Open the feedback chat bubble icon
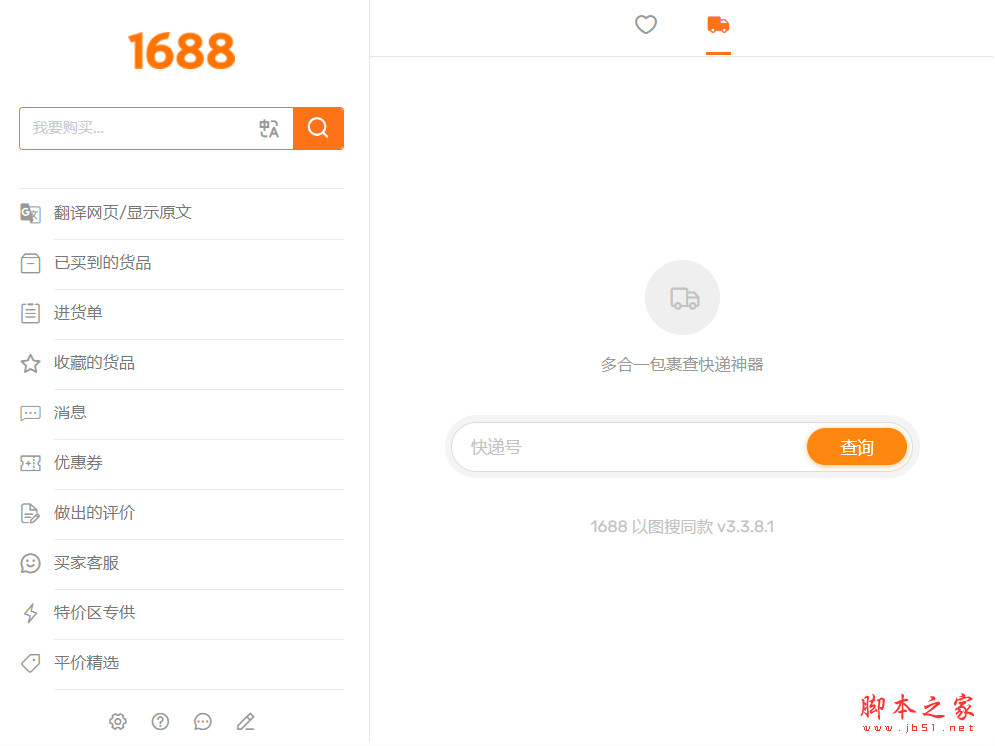Image resolution: width=995 pixels, height=746 pixels. coord(203,721)
